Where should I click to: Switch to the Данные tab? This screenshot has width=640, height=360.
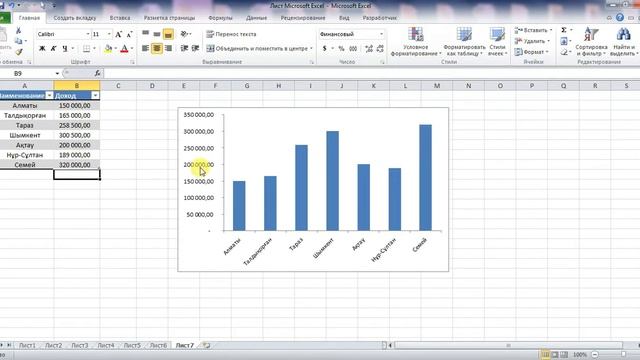pos(256,18)
